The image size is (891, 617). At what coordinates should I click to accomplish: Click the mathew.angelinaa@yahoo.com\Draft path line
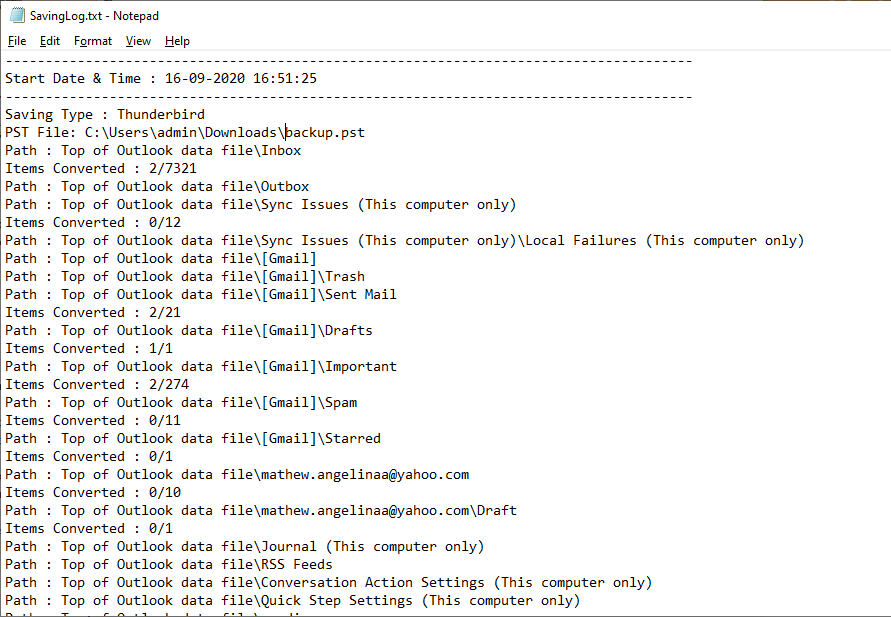[x=261, y=510]
